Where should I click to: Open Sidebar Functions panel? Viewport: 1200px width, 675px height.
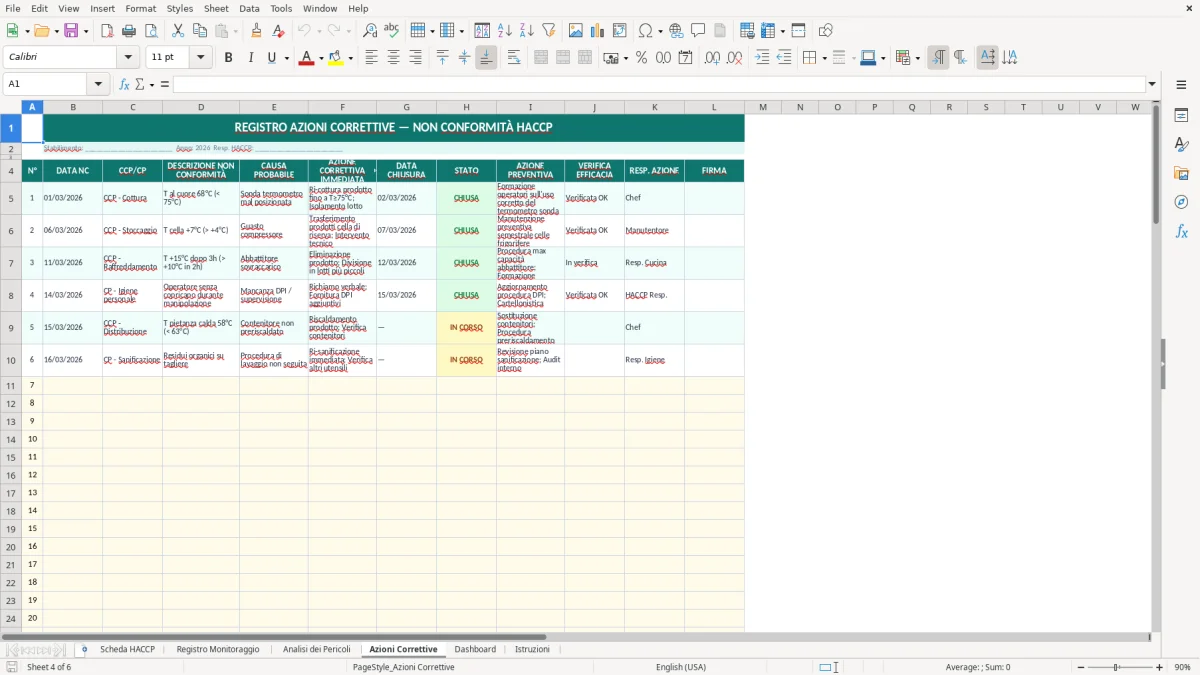pyautogui.click(x=1181, y=231)
